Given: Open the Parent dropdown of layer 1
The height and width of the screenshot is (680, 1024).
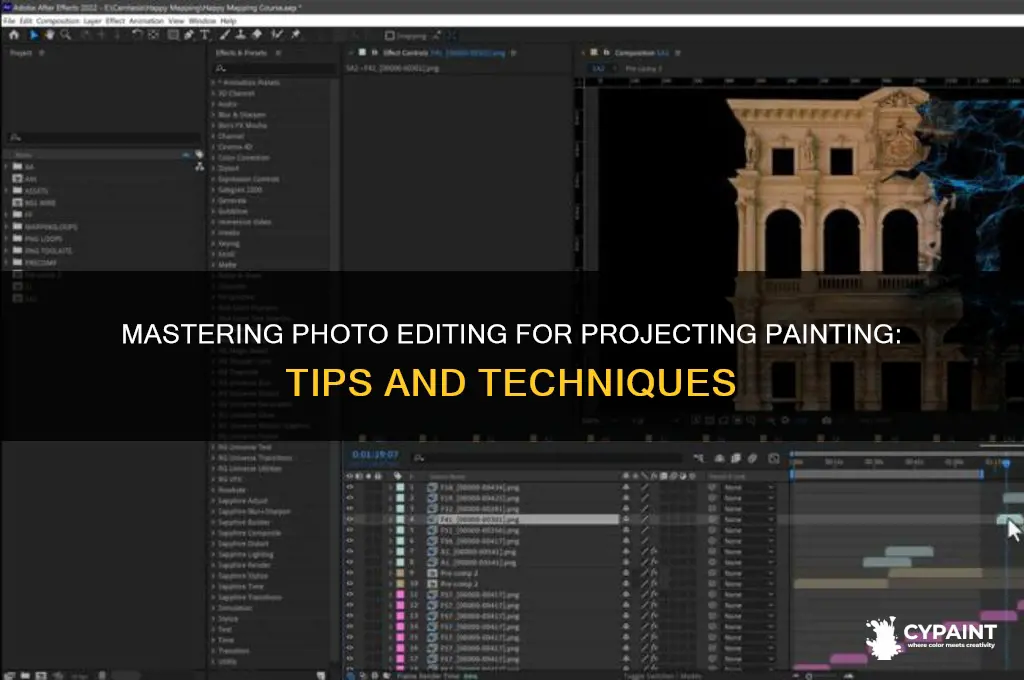Looking at the screenshot, I should [748, 487].
